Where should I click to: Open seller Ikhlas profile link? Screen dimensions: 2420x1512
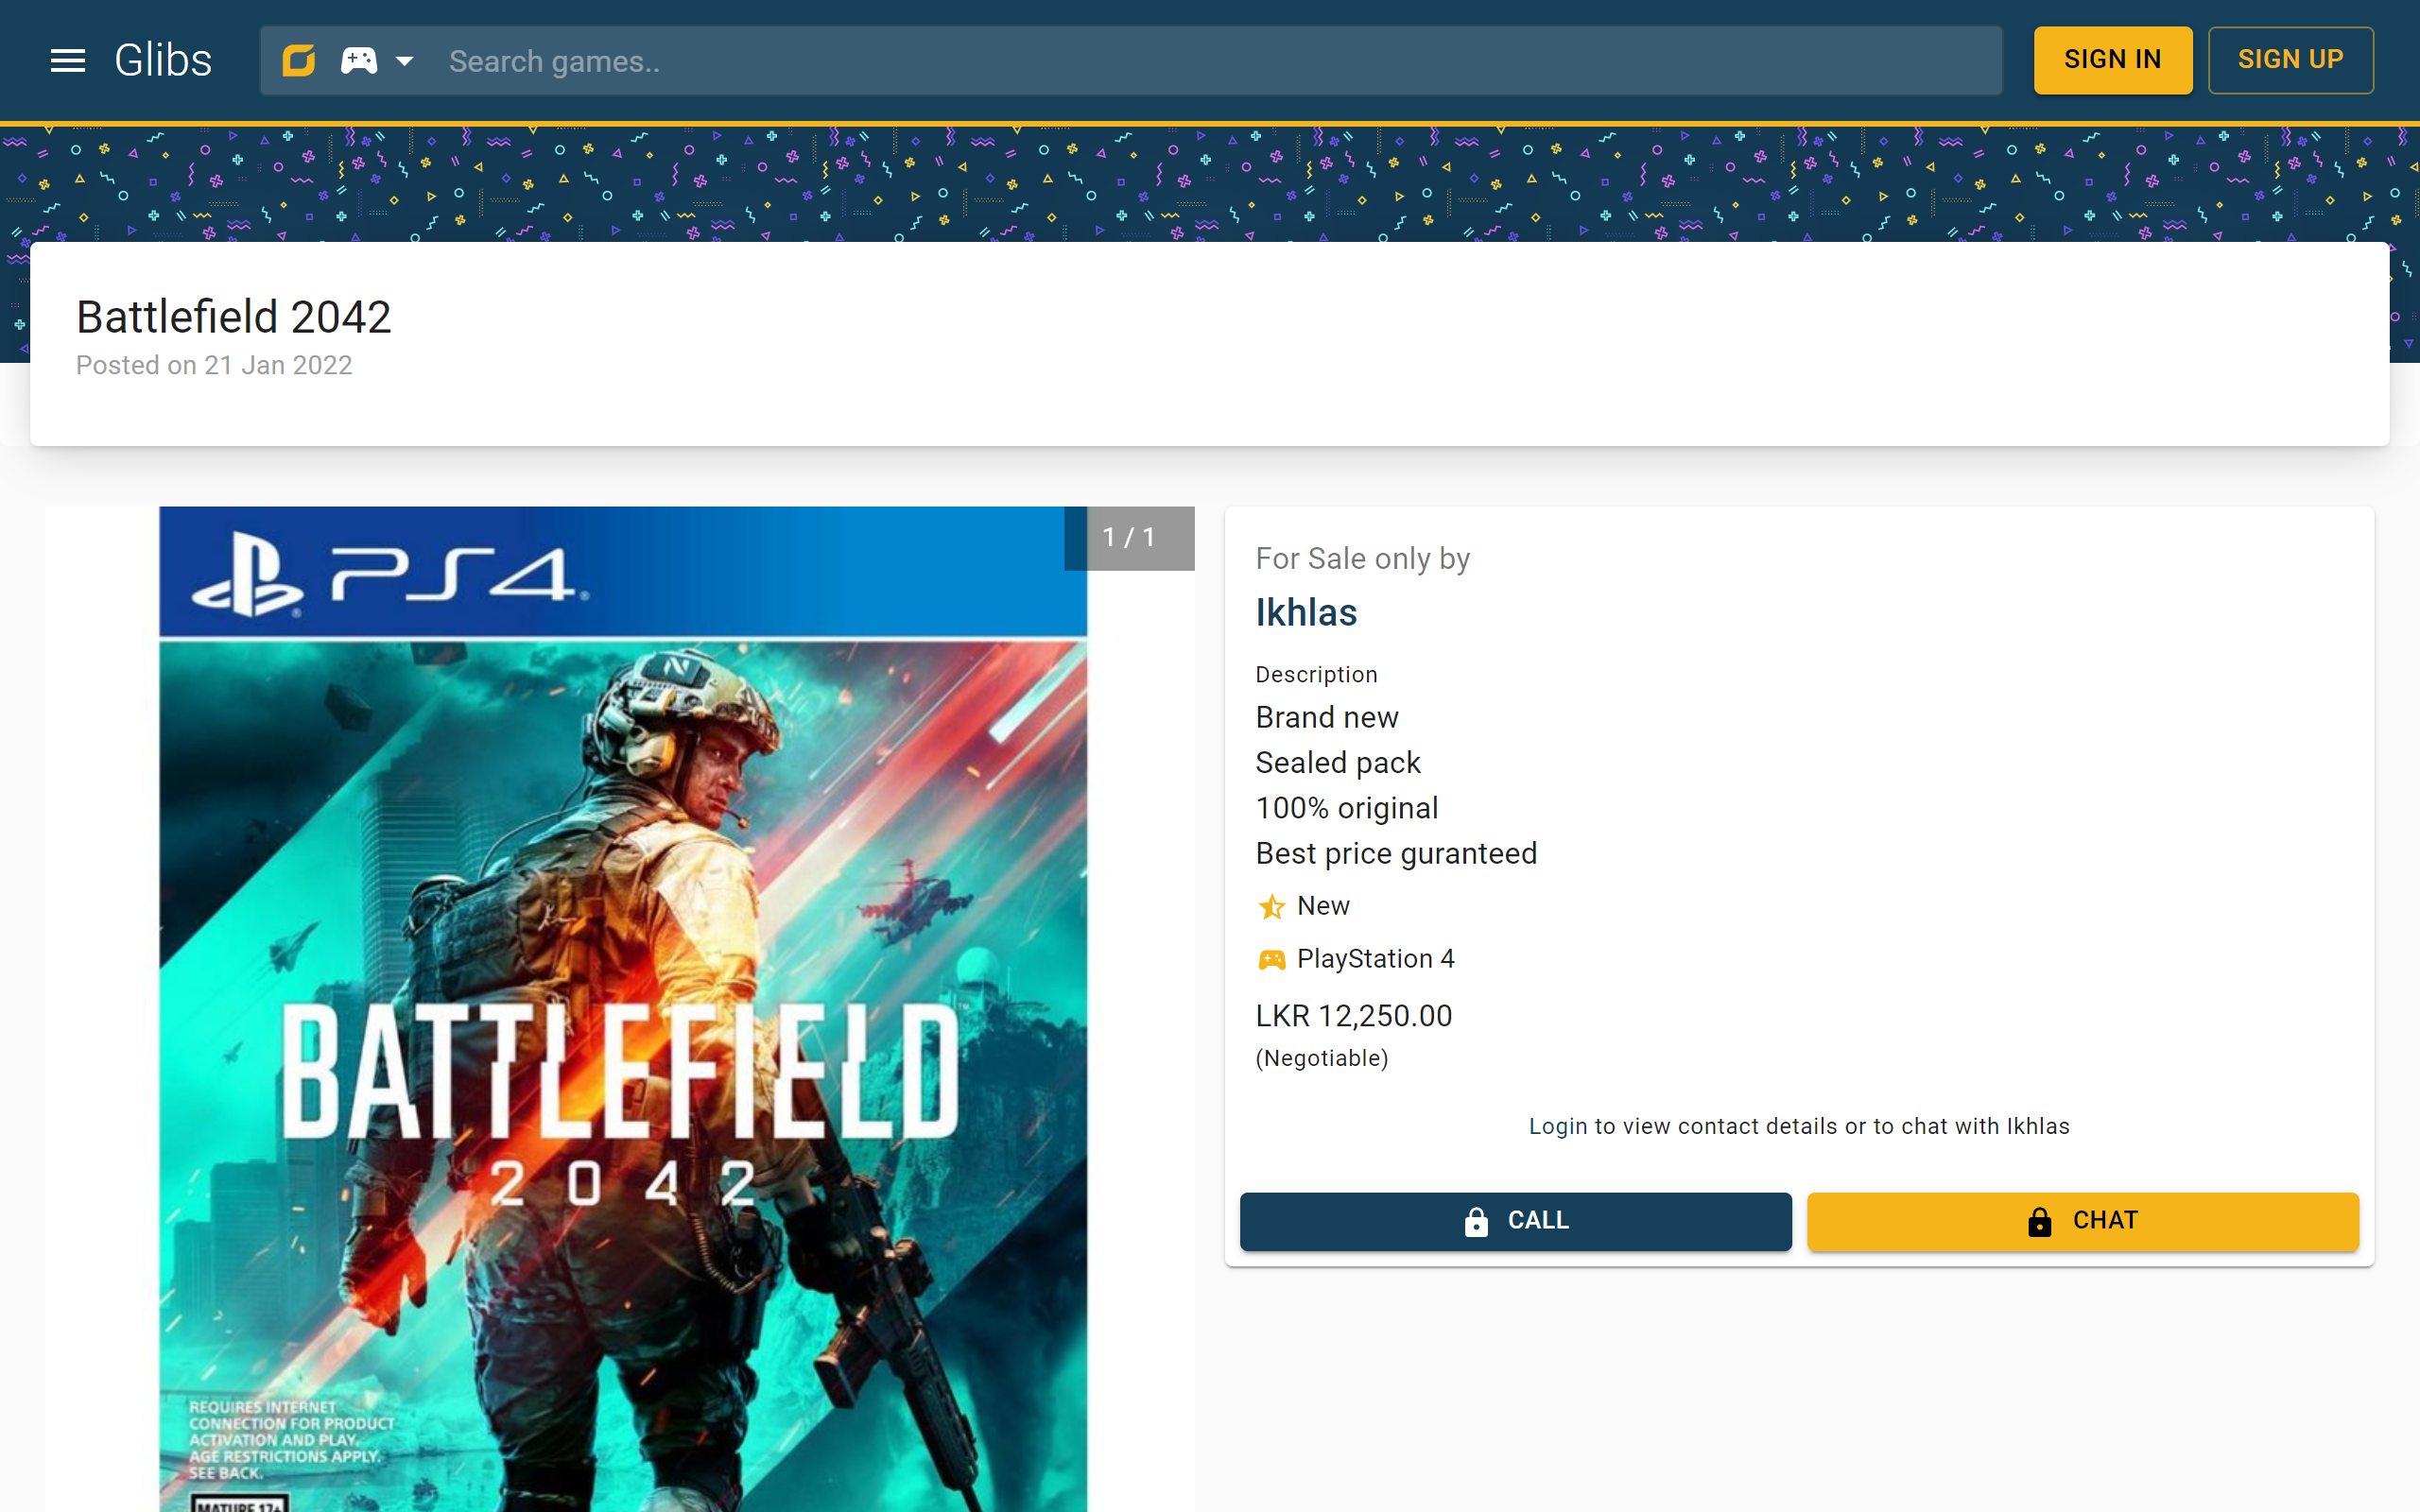coord(1306,613)
